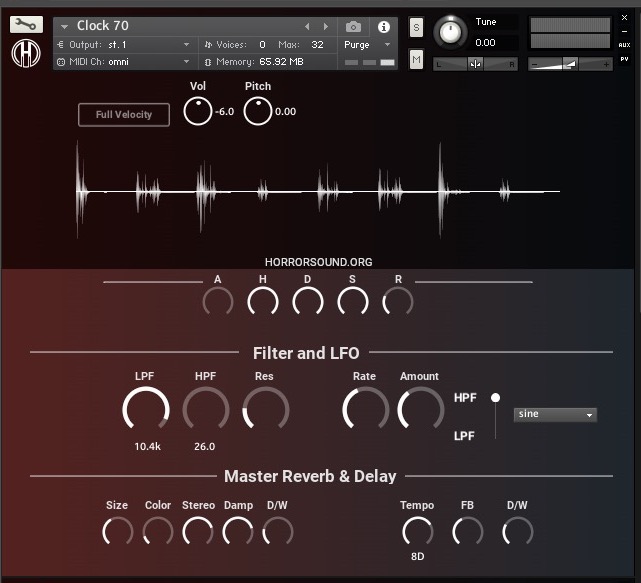Open the instrument info icon

pyautogui.click(x=383, y=27)
